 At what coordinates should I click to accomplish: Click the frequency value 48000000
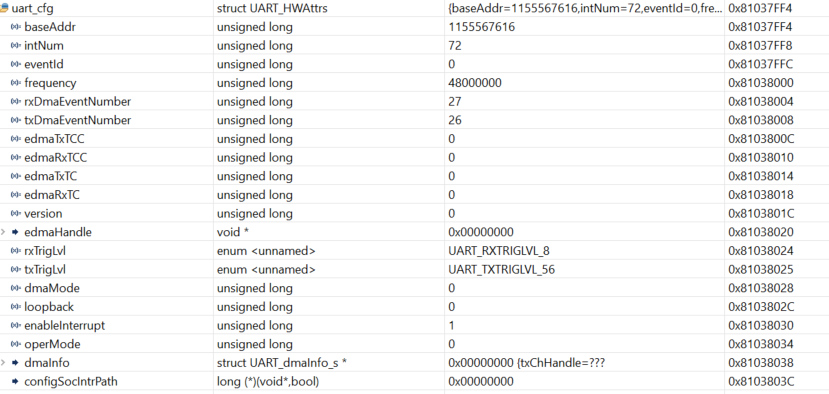click(475, 83)
